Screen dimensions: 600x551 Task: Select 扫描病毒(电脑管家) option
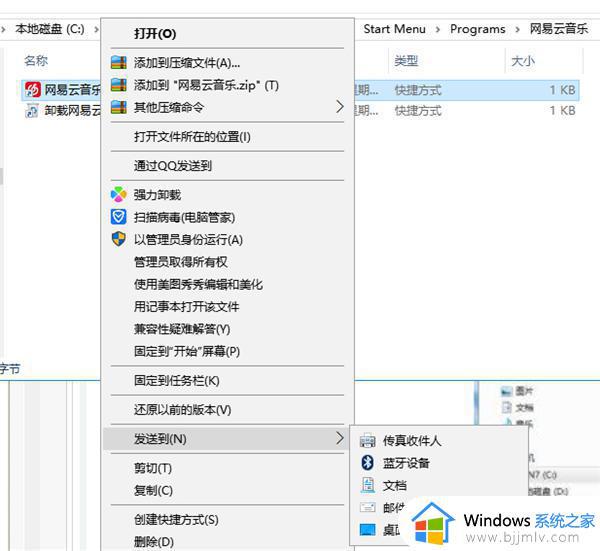[x=184, y=217]
